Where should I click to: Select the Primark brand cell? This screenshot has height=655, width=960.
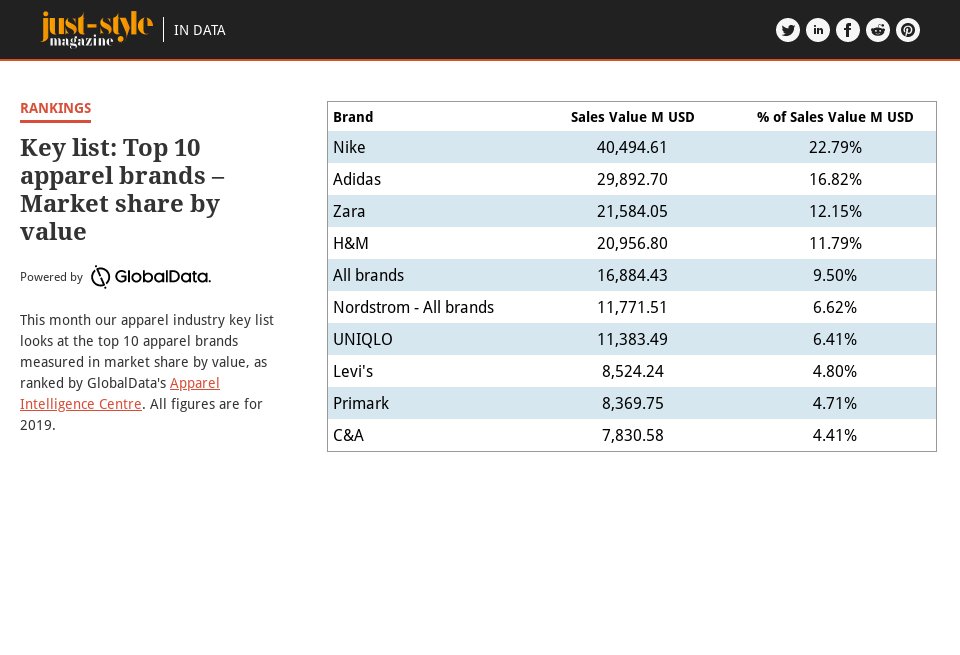361,403
